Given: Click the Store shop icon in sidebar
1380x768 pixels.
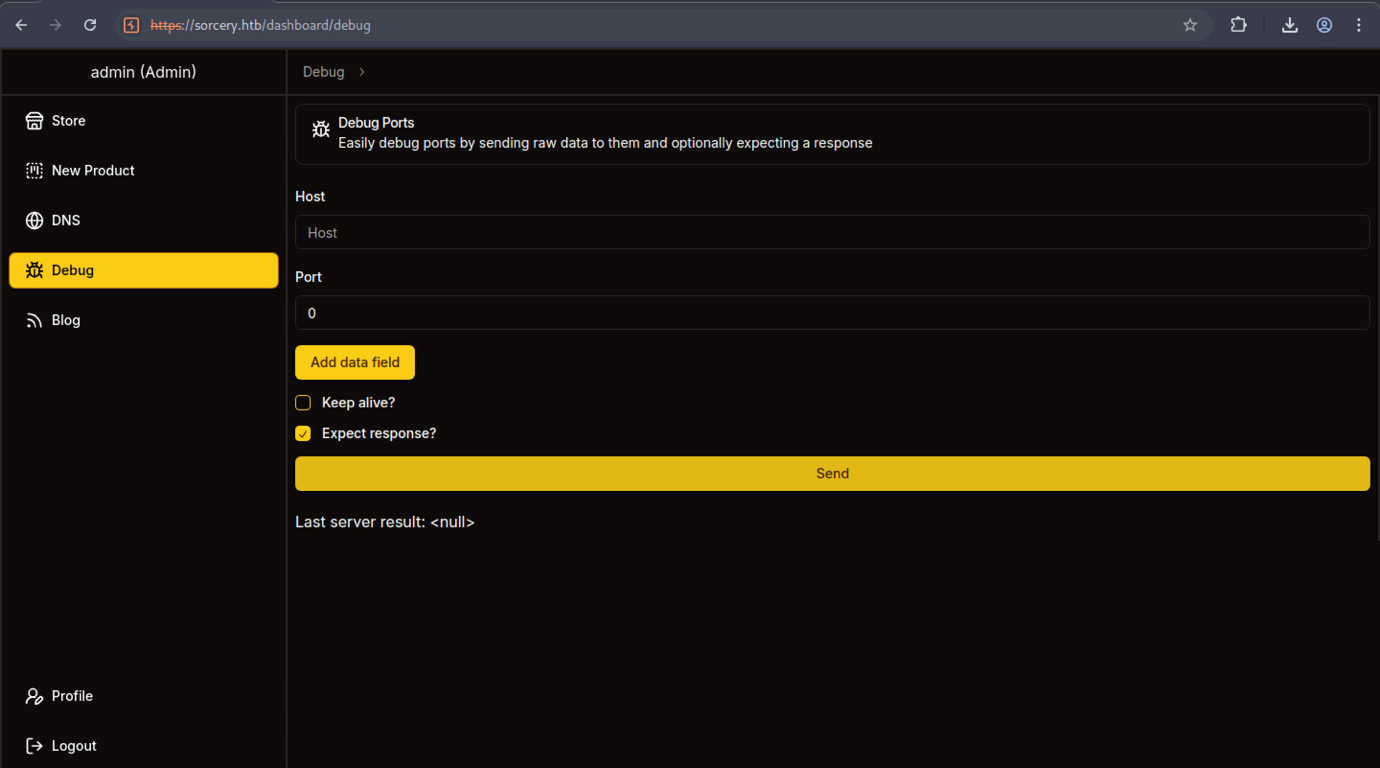Looking at the screenshot, I should click(34, 121).
